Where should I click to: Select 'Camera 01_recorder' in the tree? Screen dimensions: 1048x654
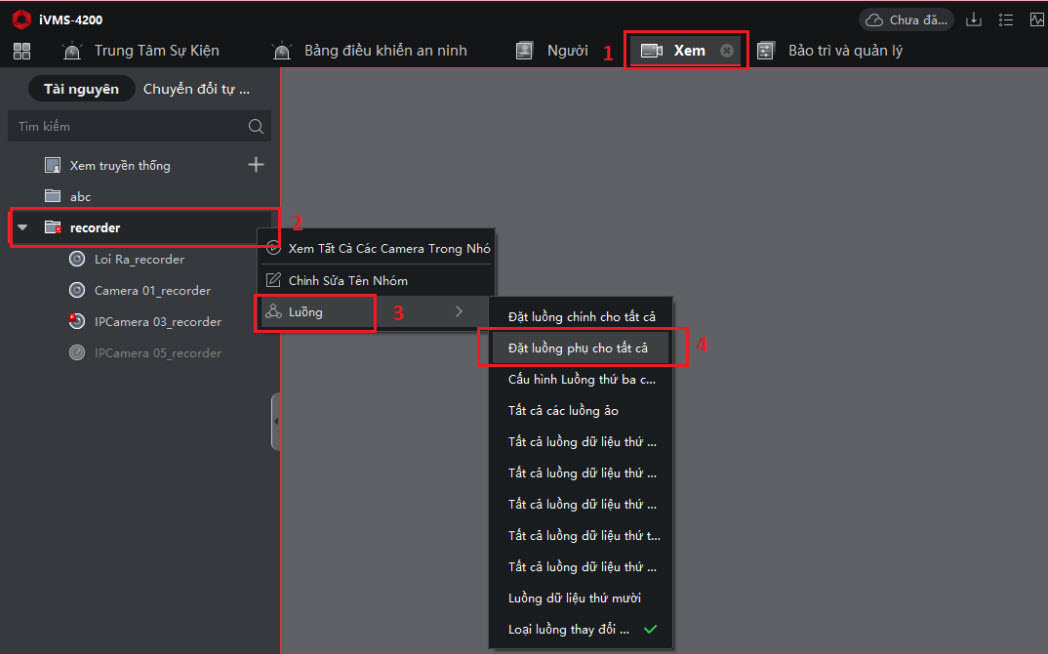pos(152,291)
